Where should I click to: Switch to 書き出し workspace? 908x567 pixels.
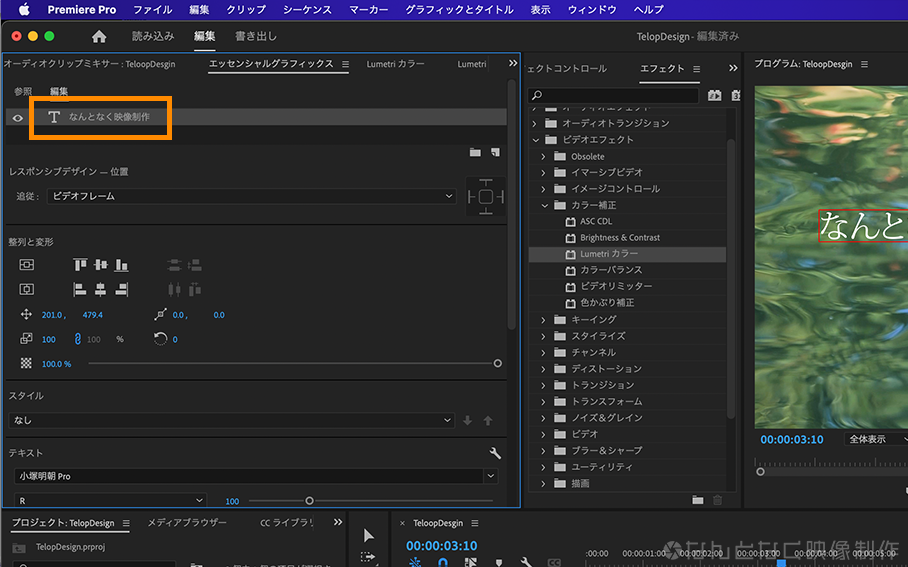pos(255,36)
